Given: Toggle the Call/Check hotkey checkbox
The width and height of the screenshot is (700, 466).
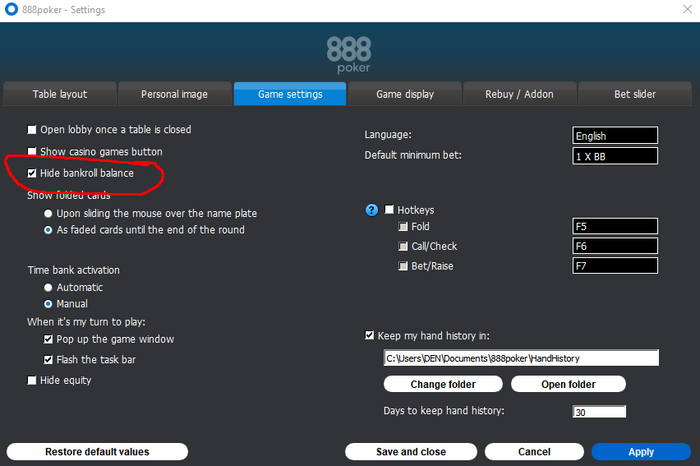Looking at the screenshot, I should pos(403,246).
